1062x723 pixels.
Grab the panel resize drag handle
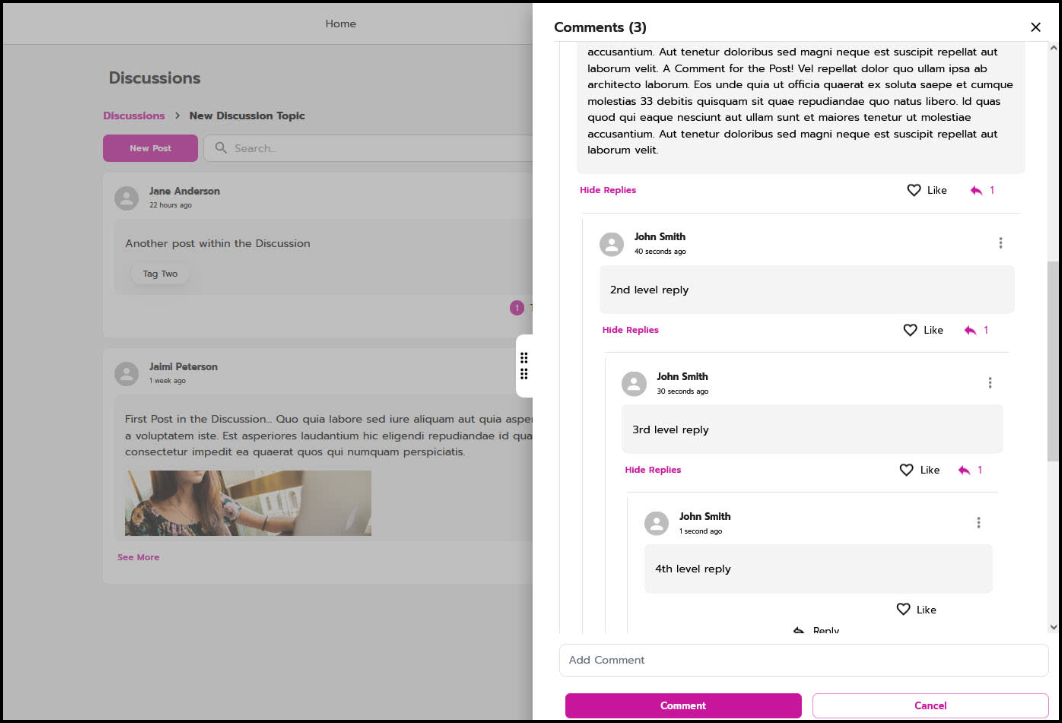tap(523, 366)
